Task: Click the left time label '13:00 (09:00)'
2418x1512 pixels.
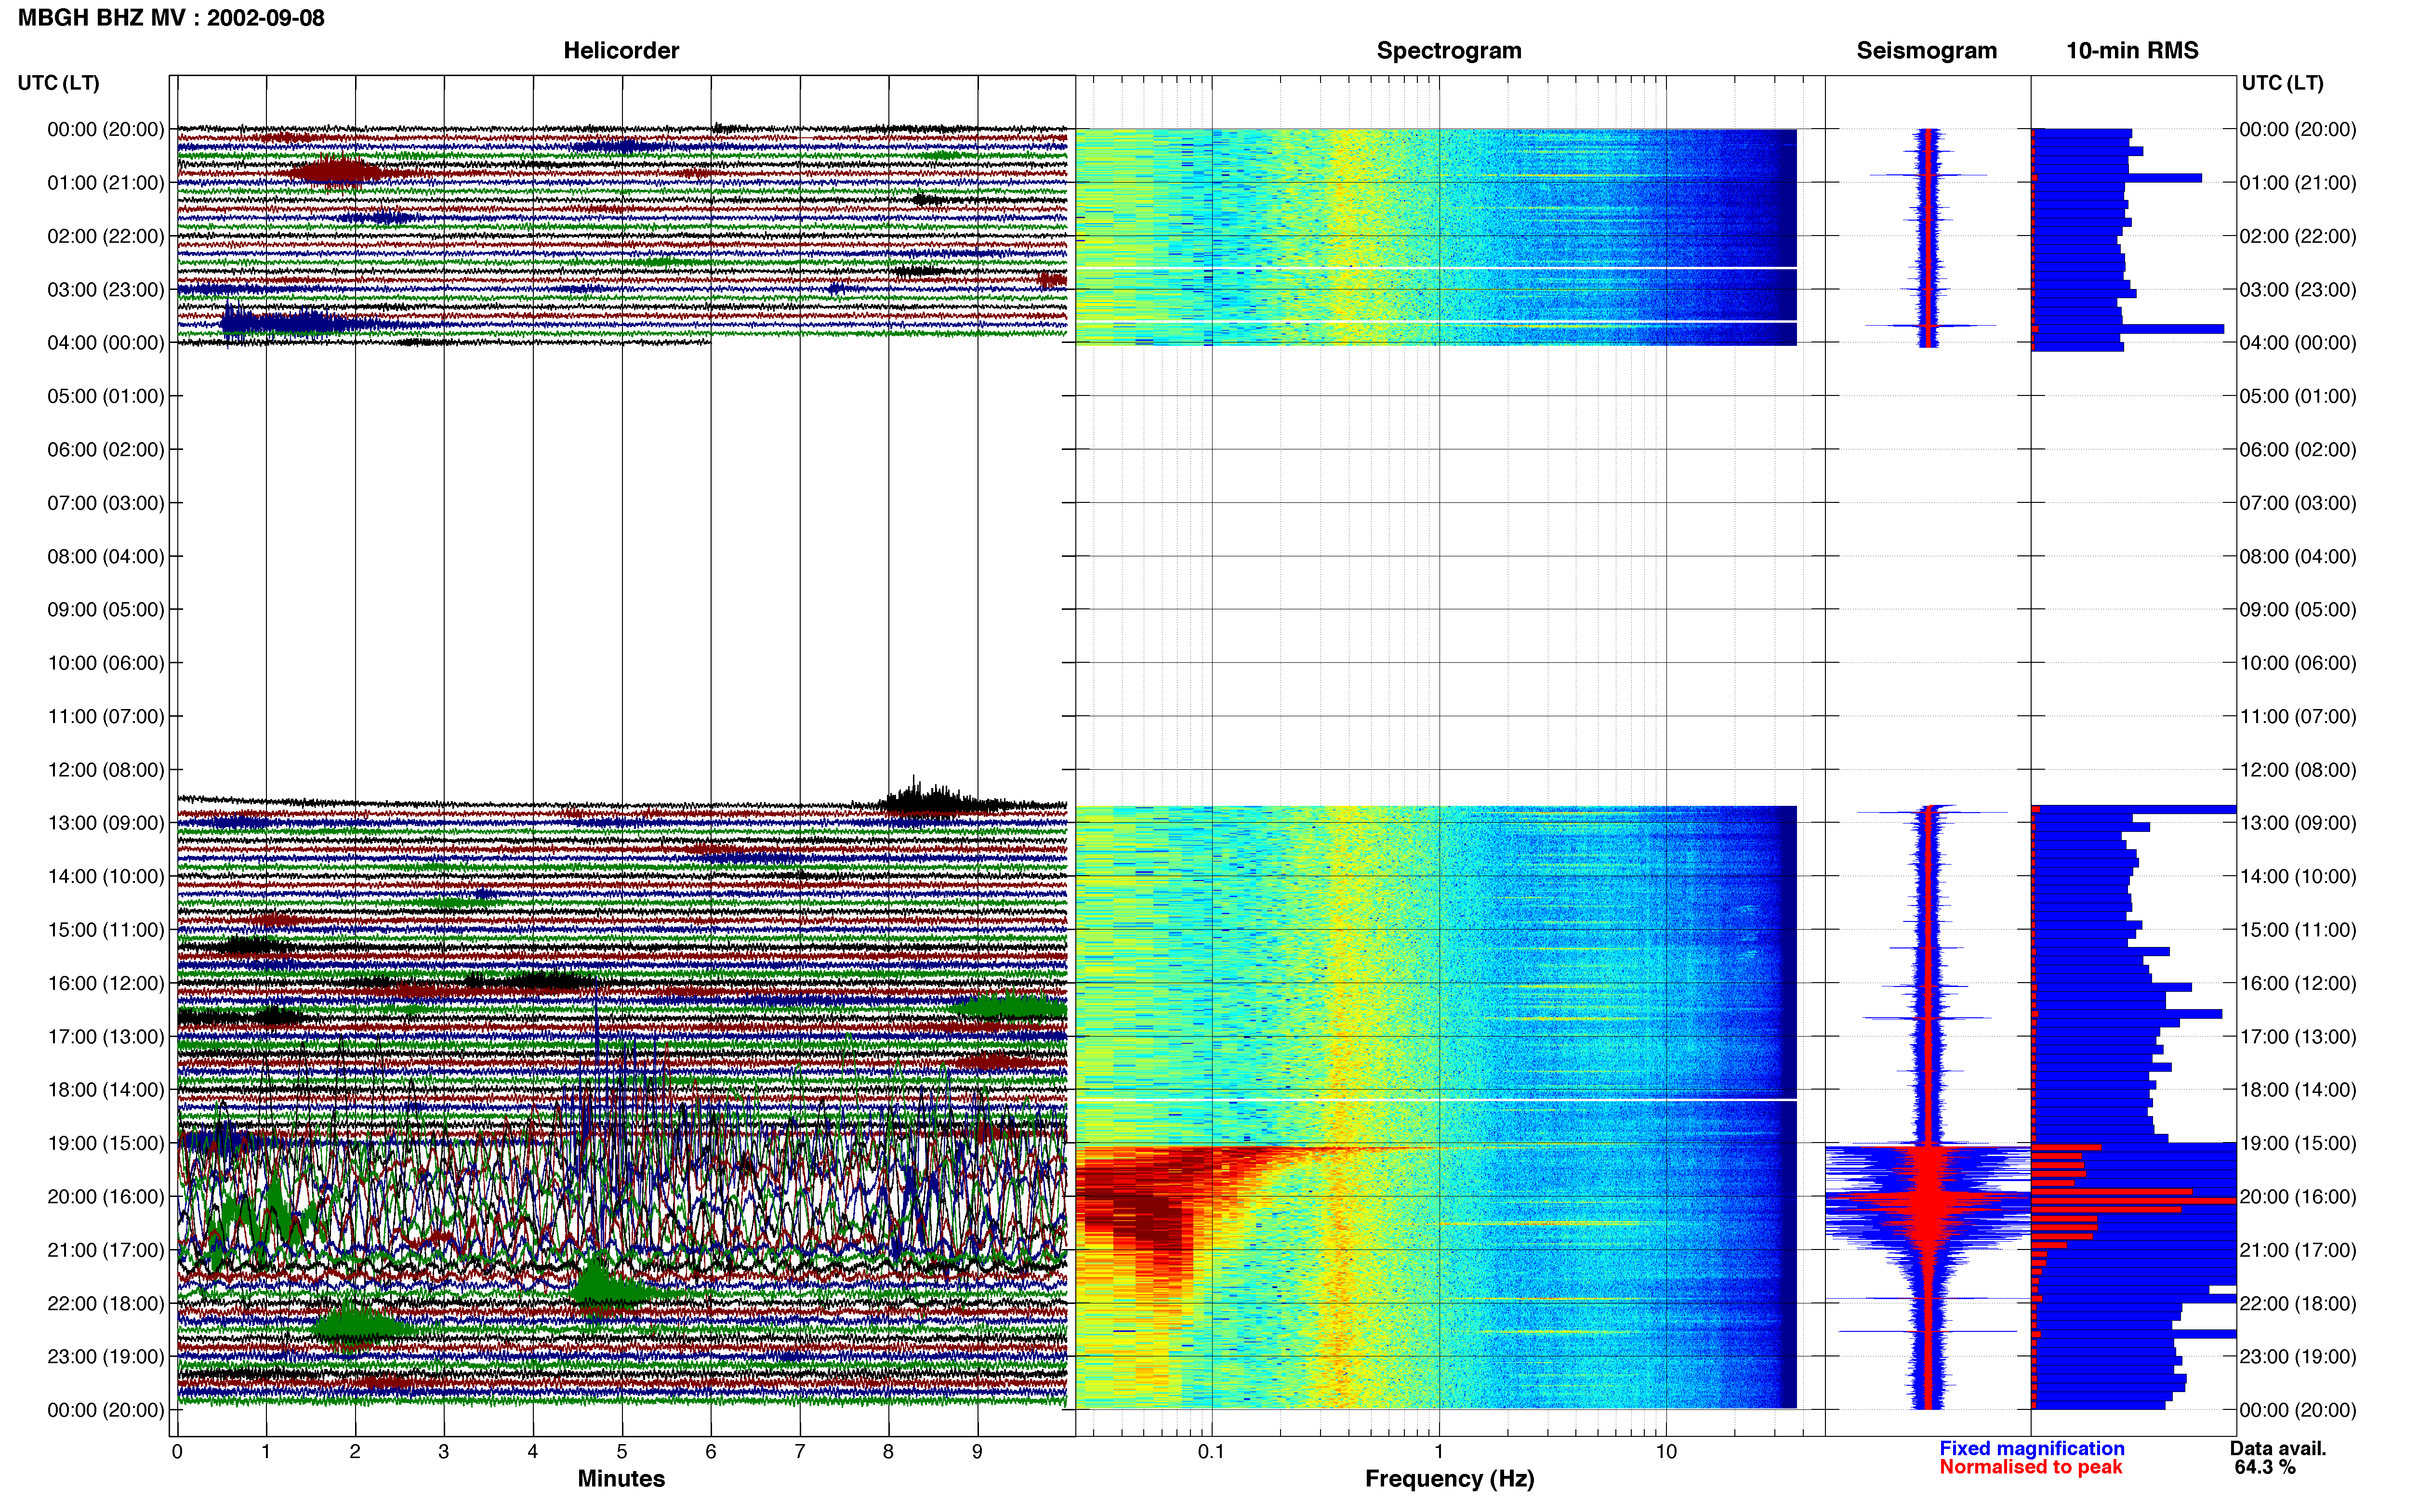Action: pos(106,823)
